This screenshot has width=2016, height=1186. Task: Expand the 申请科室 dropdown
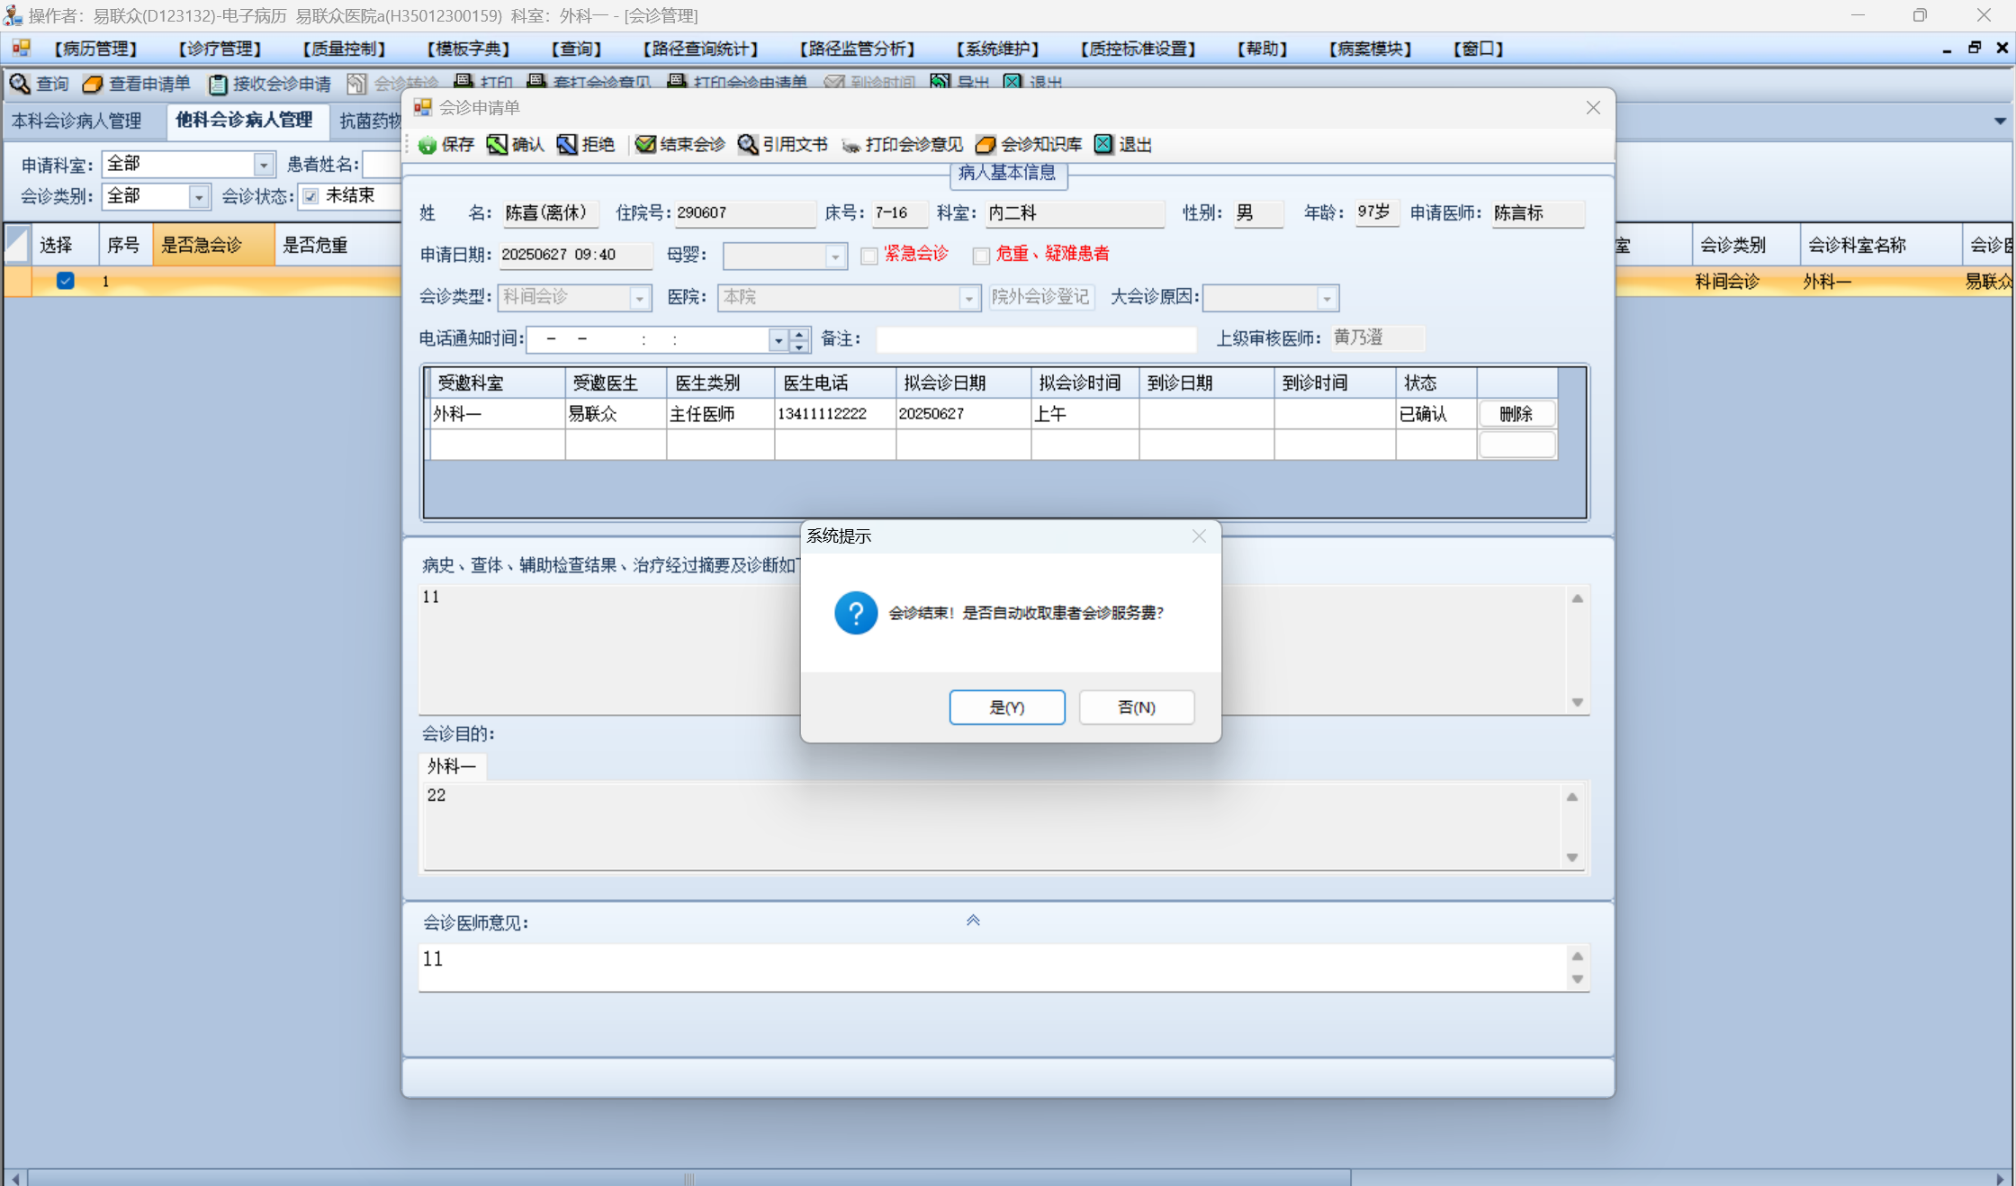(x=263, y=164)
